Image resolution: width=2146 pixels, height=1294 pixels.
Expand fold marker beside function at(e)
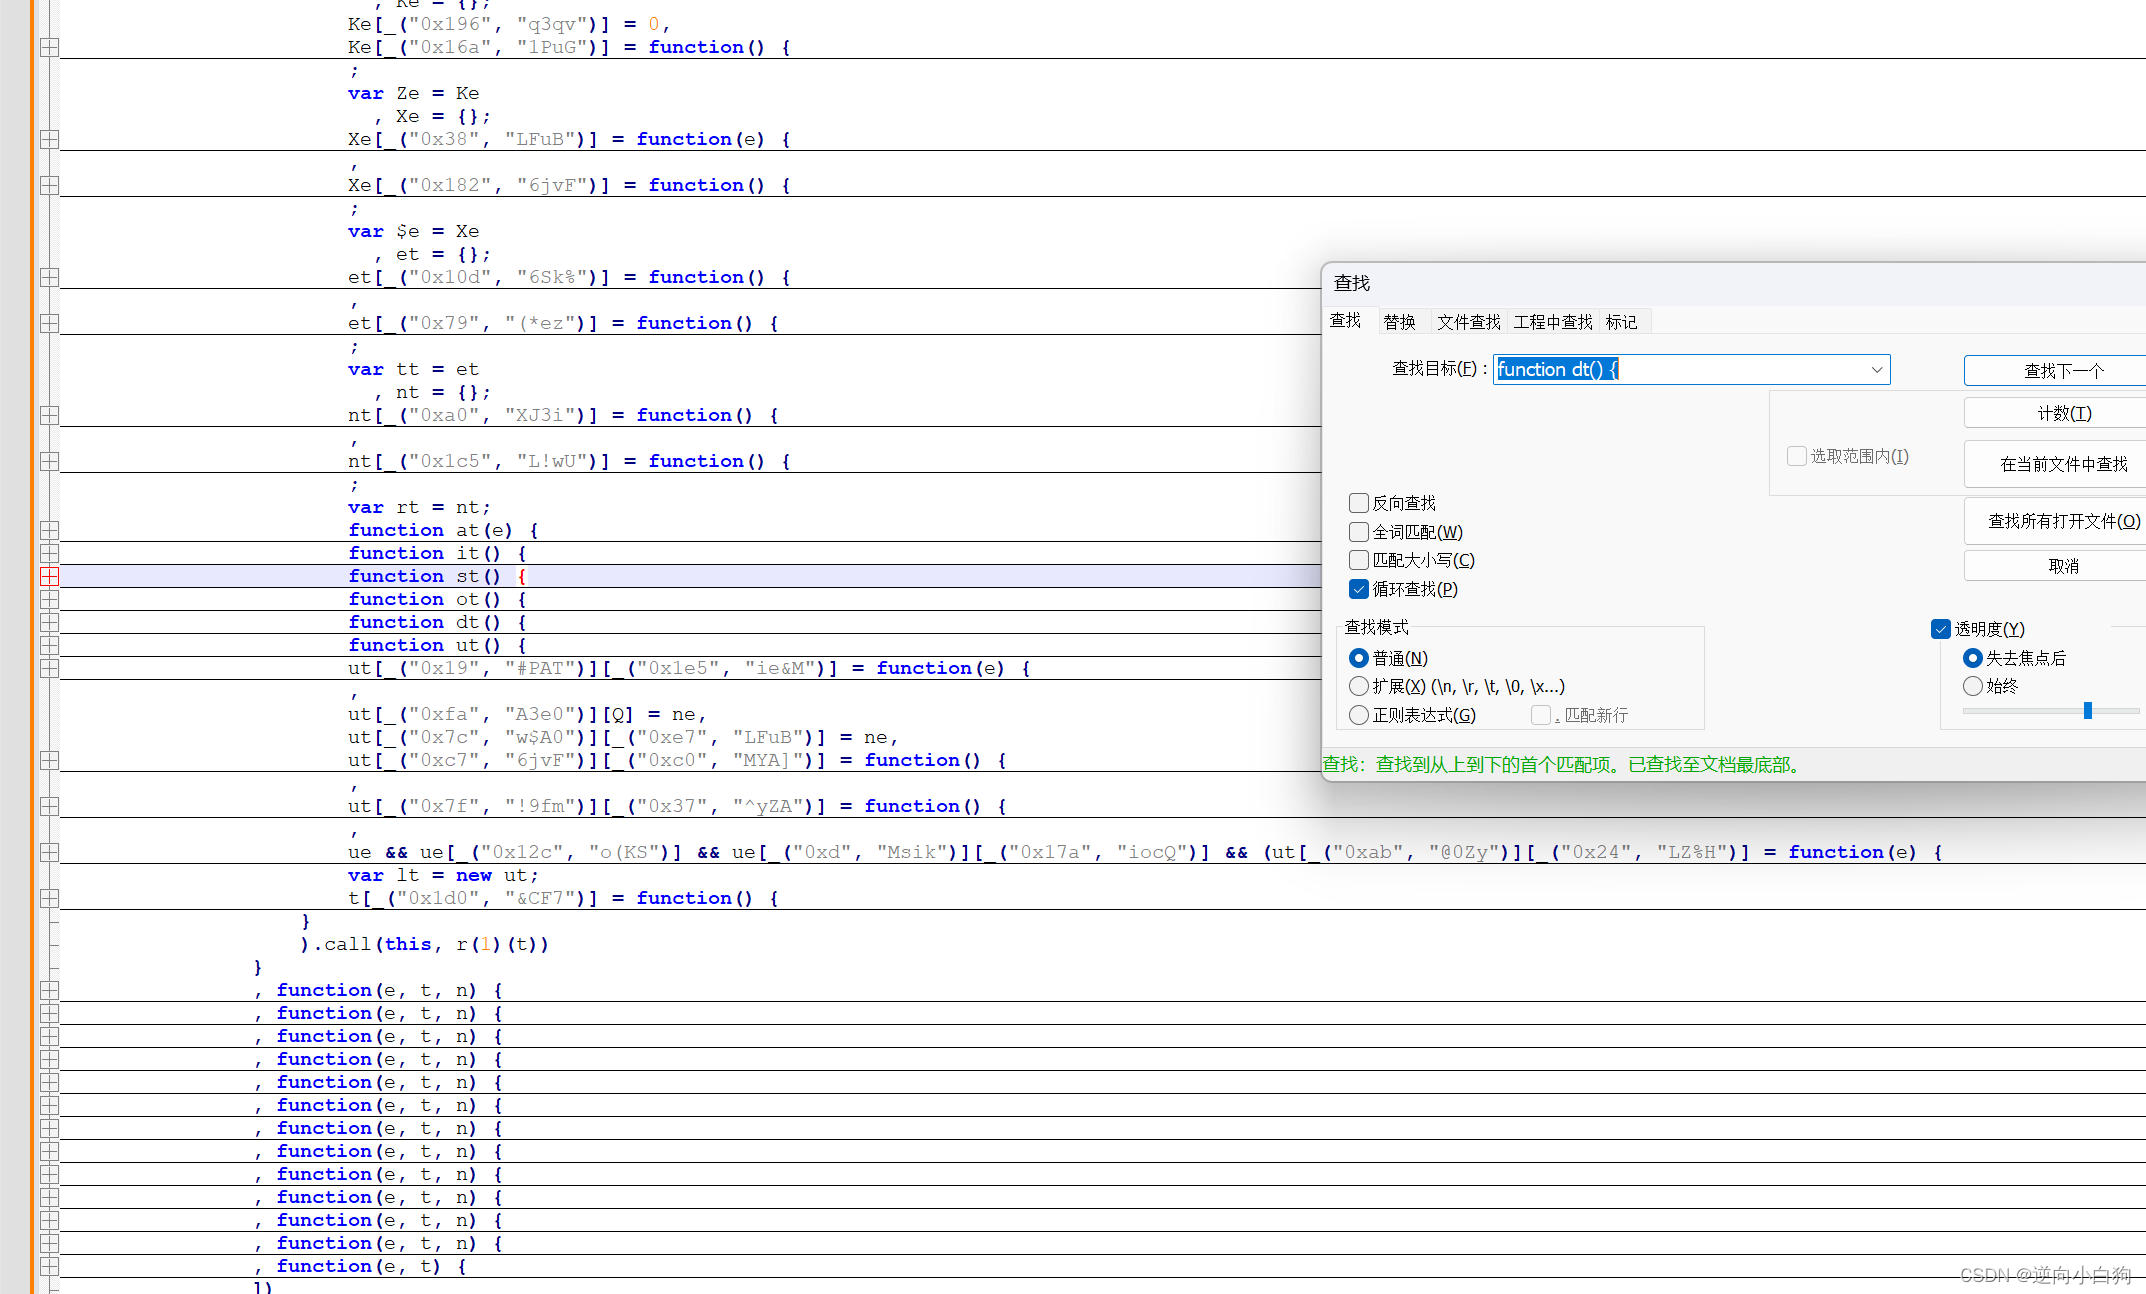click(49, 530)
